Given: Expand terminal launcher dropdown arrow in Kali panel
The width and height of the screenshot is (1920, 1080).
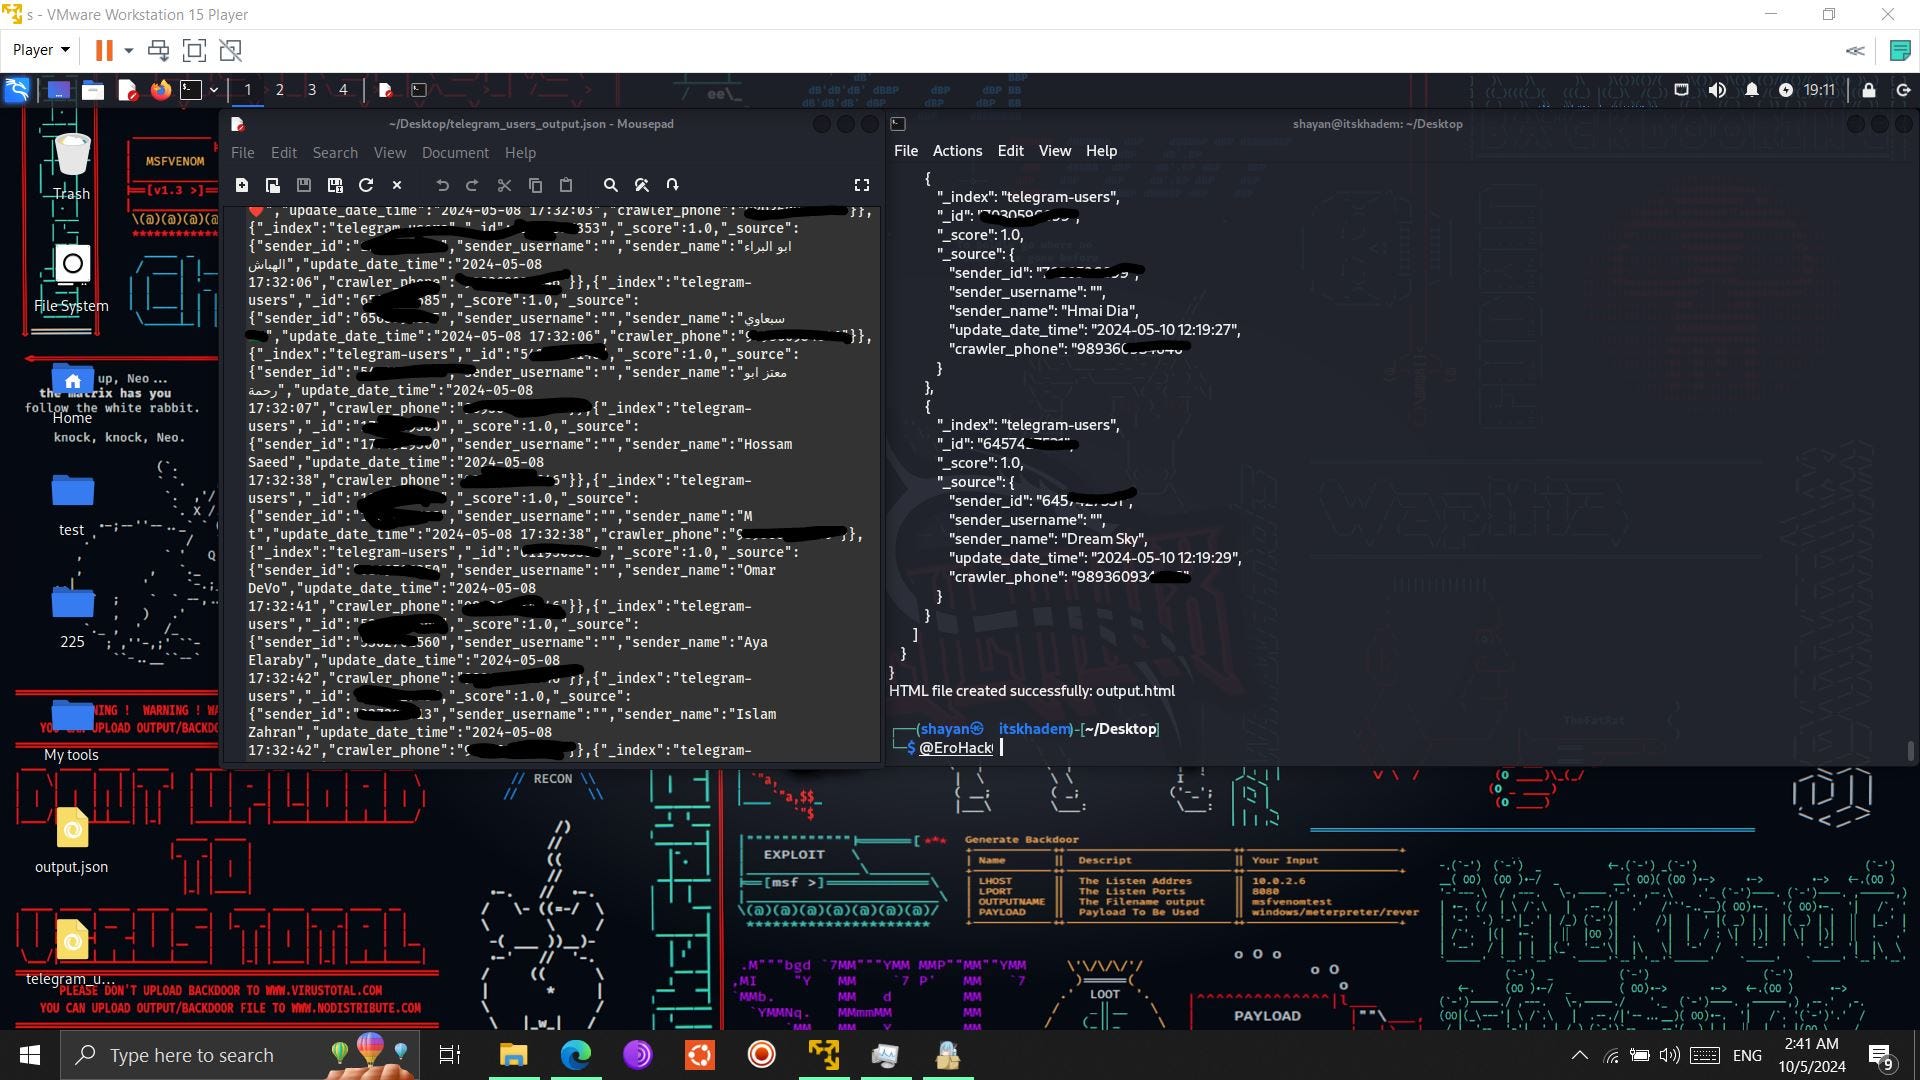Looking at the screenshot, I should (214, 90).
